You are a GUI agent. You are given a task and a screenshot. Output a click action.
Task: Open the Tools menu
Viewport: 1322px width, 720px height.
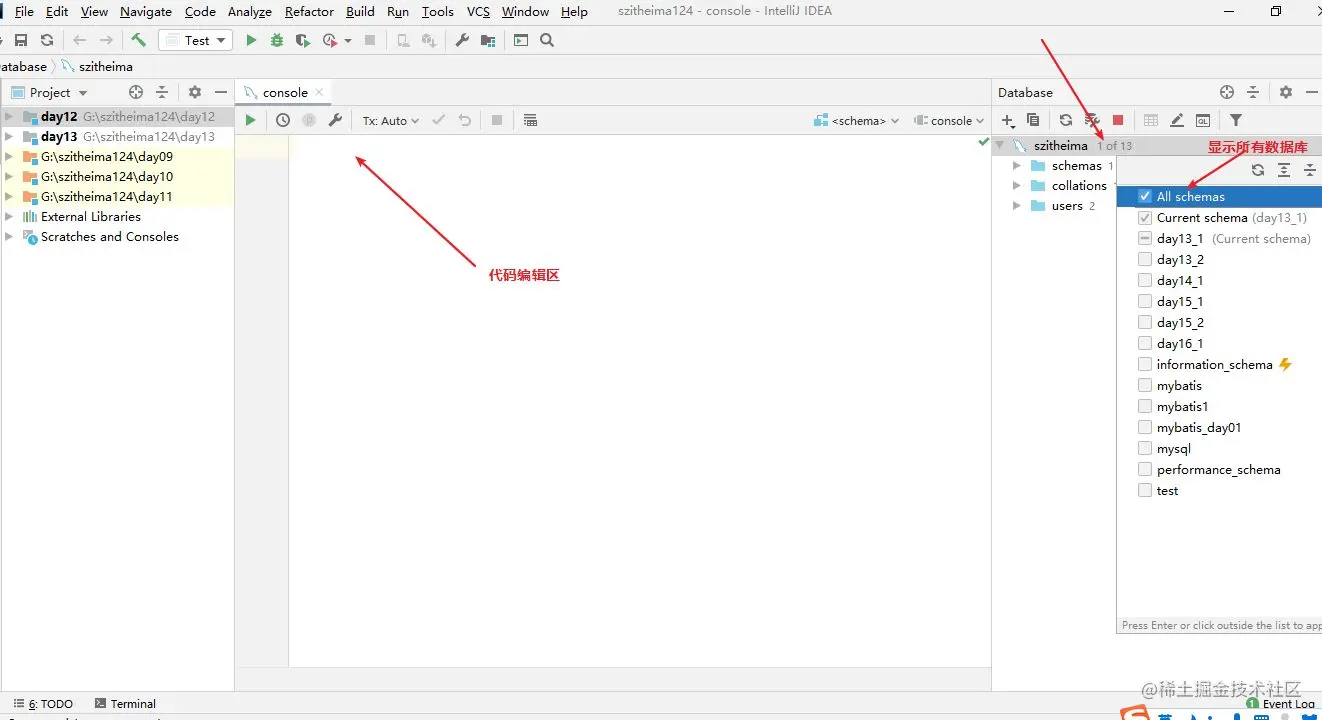click(437, 12)
